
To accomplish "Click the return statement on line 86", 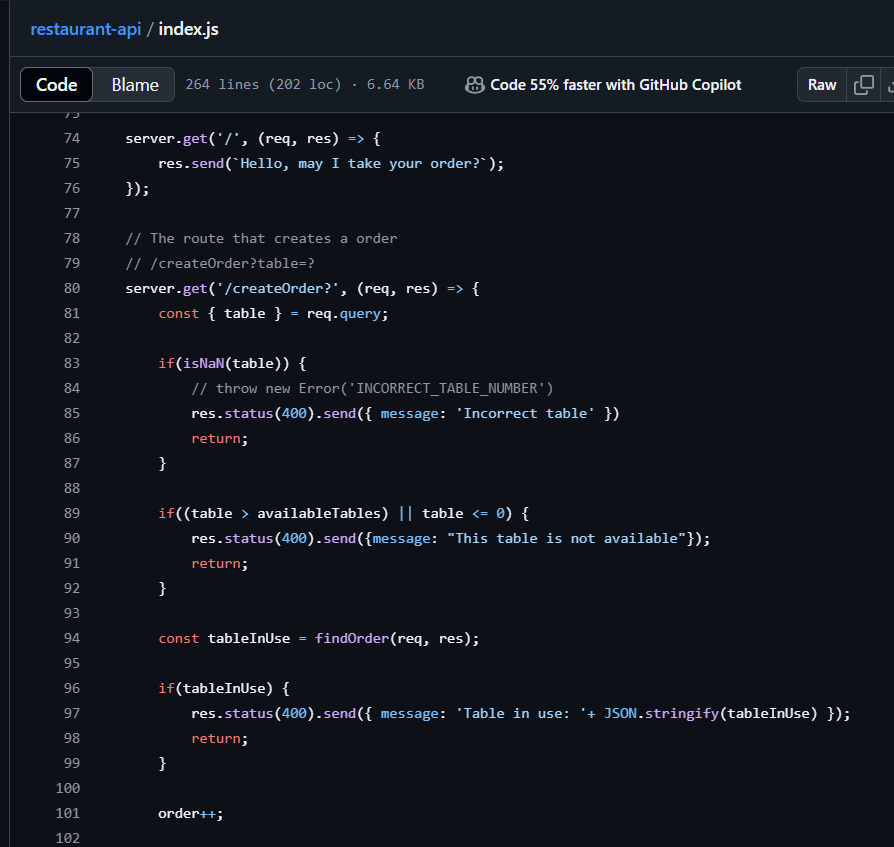I will pyautogui.click(x=220, y=438).
